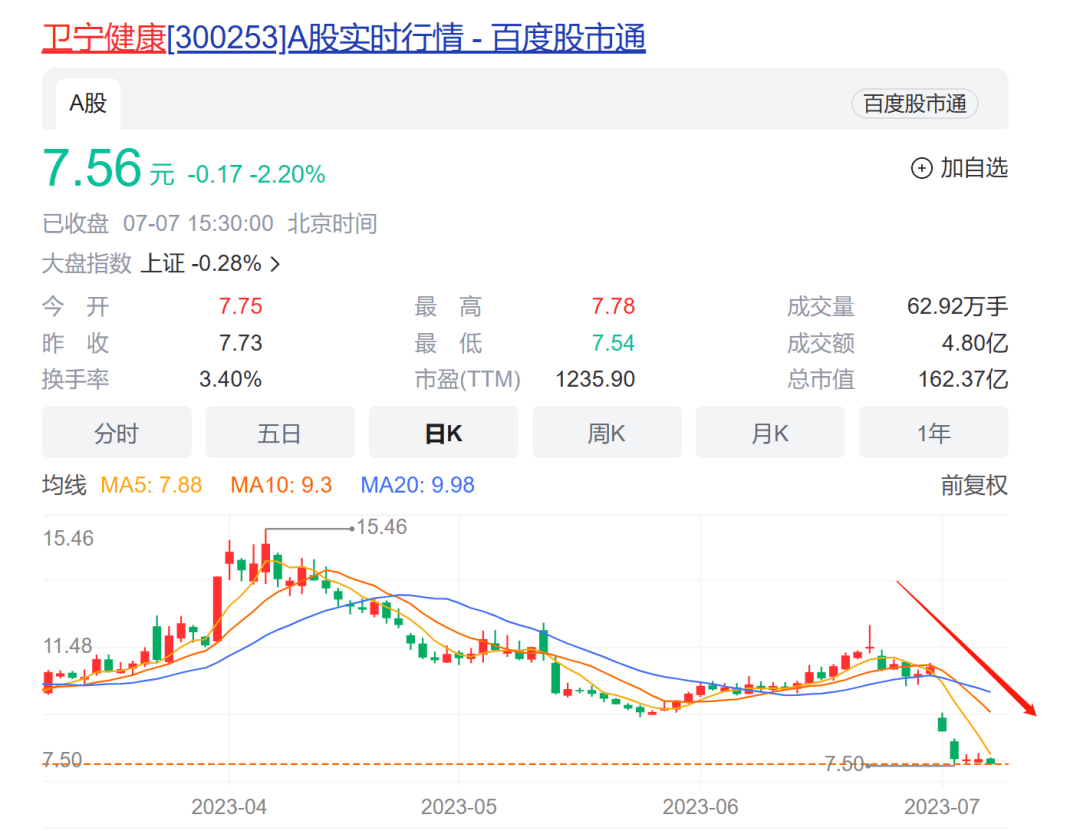Viewport: 1080px width, 831px height.
Task: Select the A股 tab
Action: tap(87, 103)
